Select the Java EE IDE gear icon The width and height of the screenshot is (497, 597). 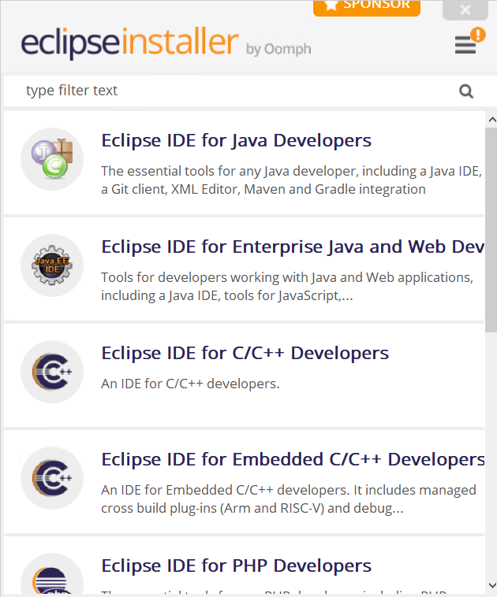point(52,265)
